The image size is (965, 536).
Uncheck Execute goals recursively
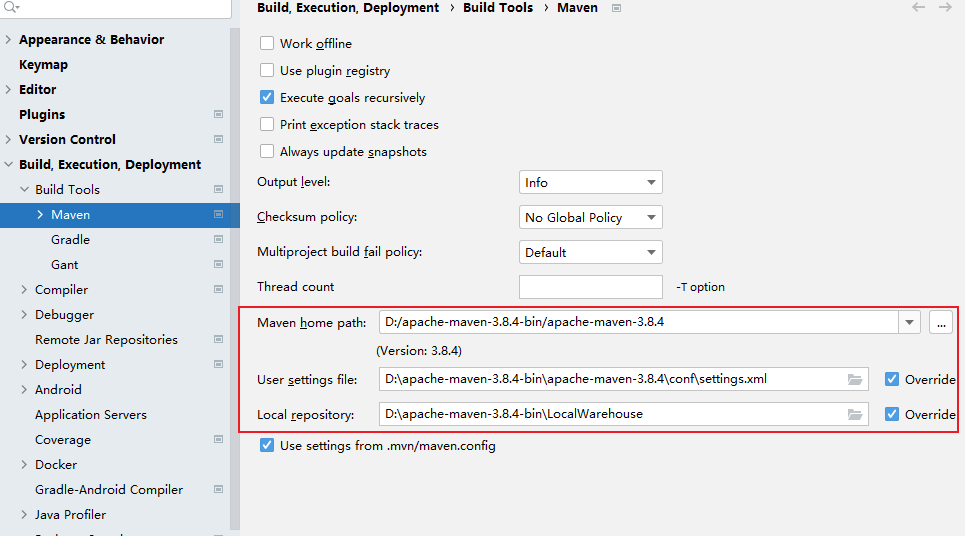tap(267, 98)
